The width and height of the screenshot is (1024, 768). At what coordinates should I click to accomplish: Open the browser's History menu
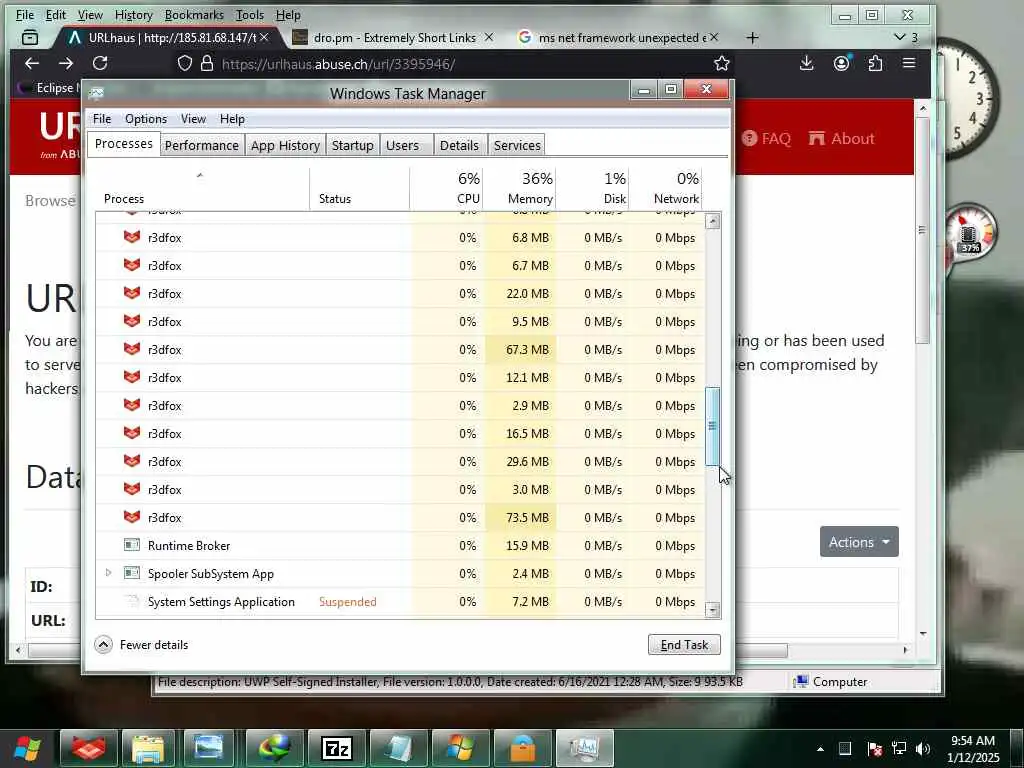pos(133,14)
